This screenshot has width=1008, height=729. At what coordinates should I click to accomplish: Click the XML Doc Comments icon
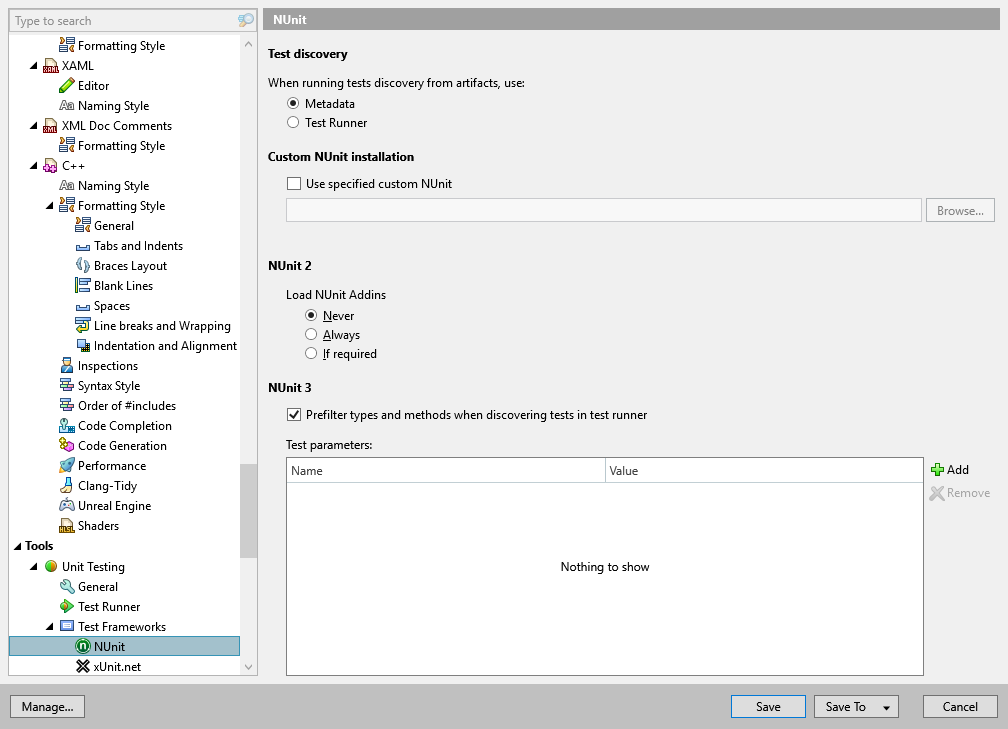tap(50, 125)
